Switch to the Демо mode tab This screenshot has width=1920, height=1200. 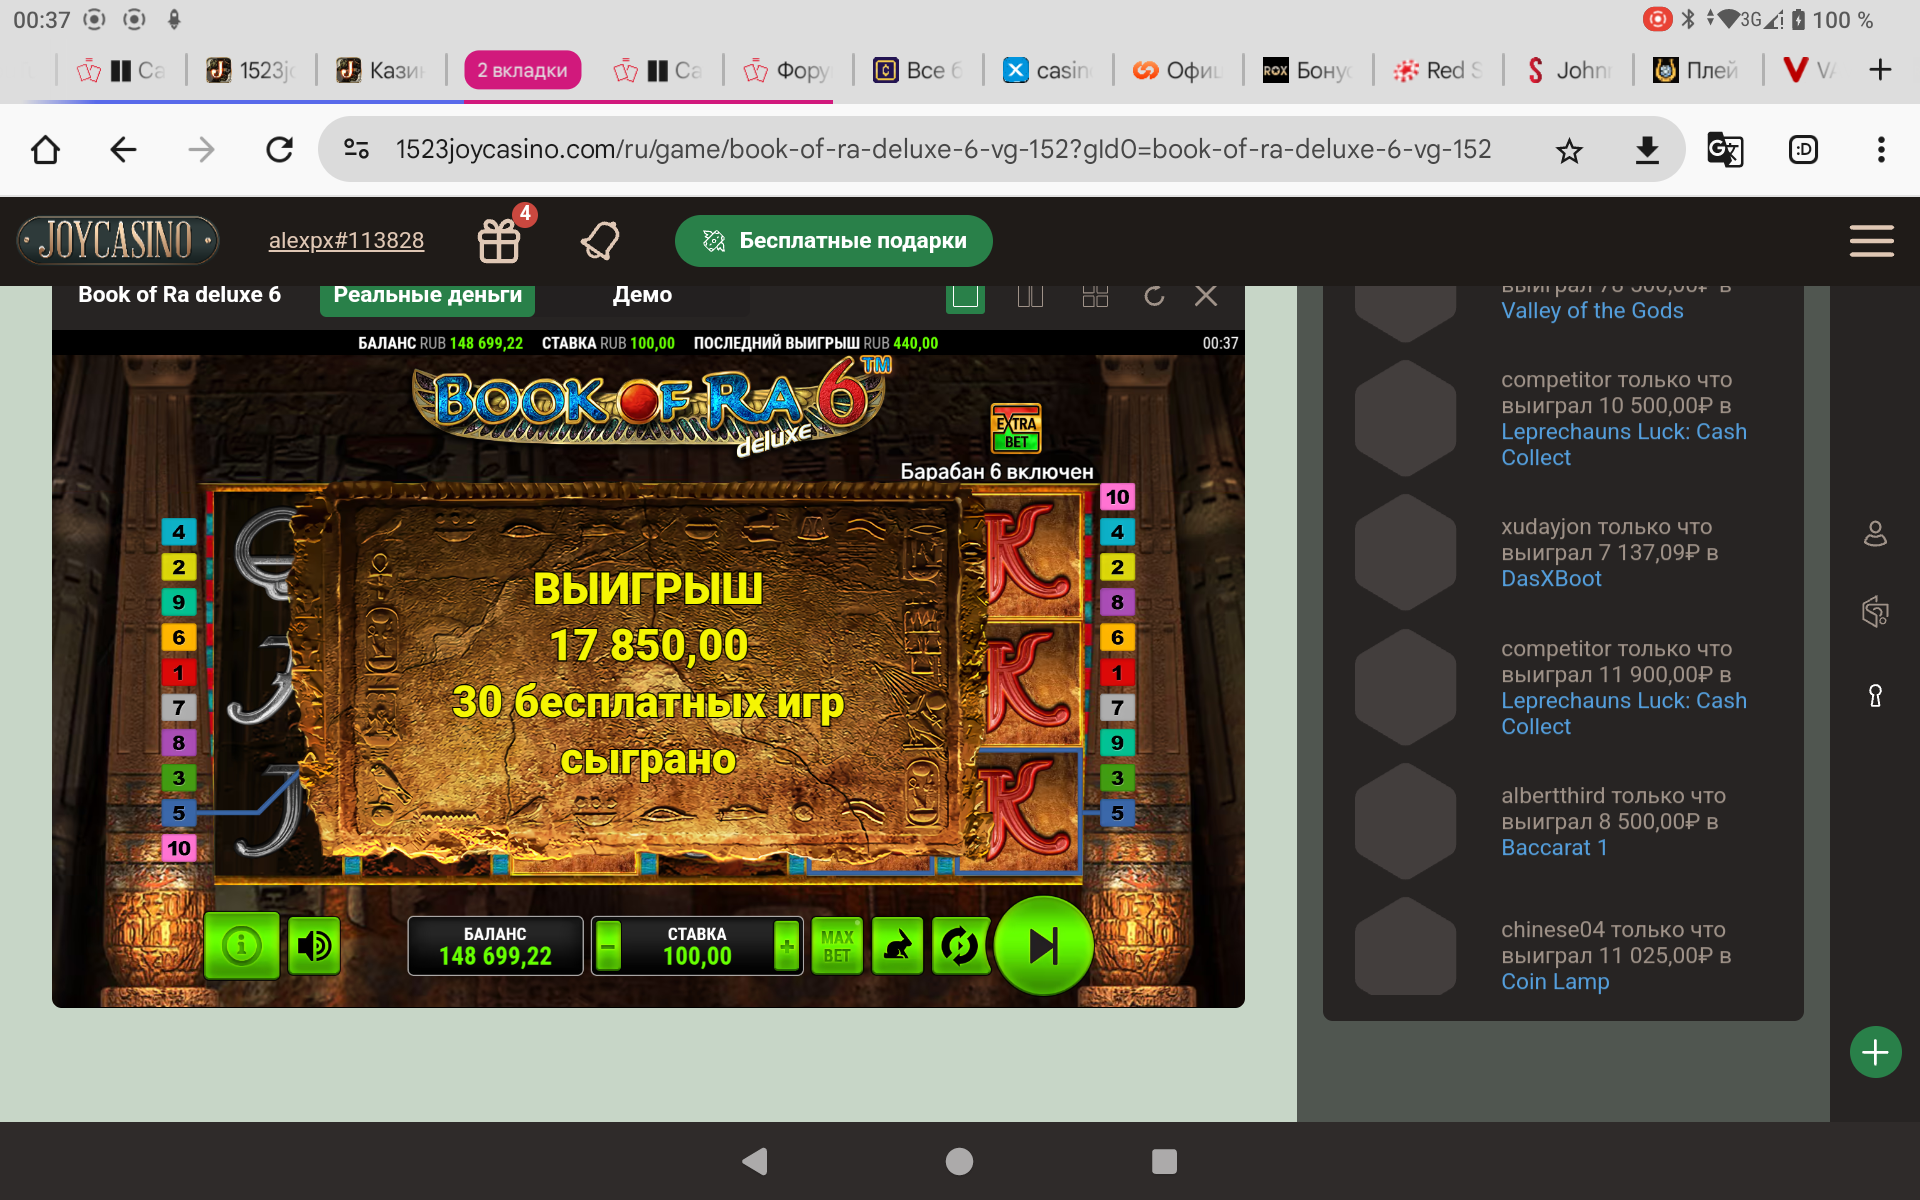[642, 296]
